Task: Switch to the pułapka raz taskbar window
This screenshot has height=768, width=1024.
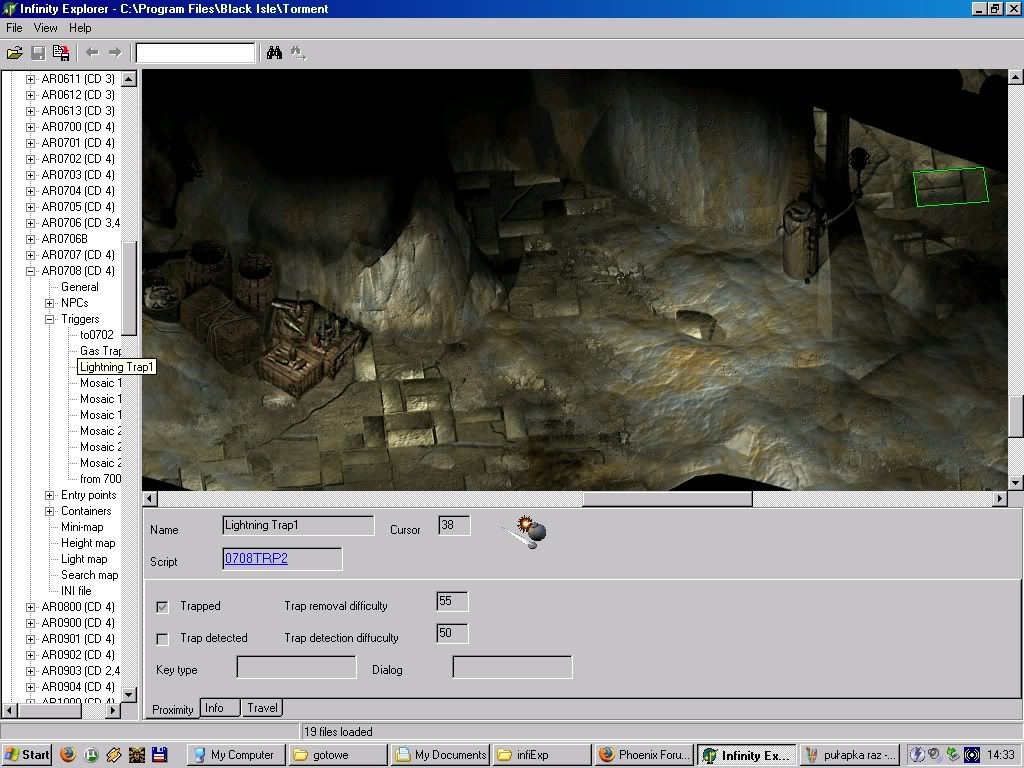Action: [851, 755]
